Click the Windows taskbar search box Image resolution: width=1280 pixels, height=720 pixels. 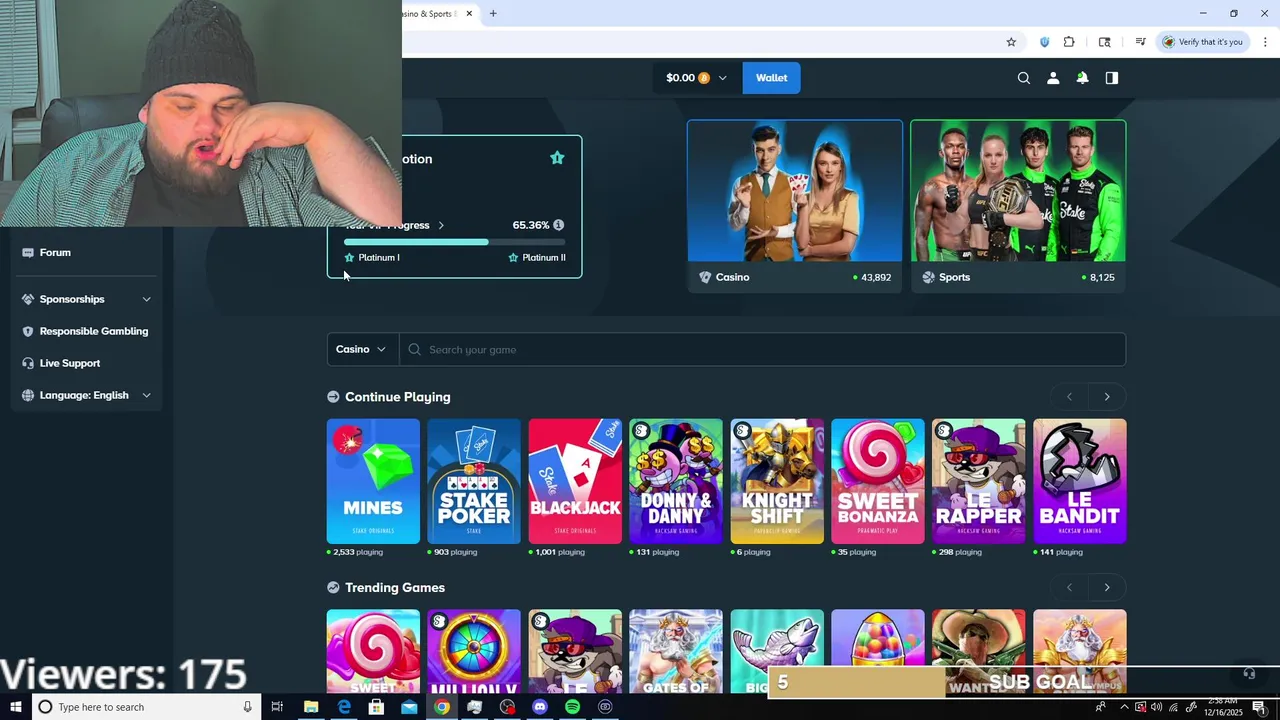146,707
